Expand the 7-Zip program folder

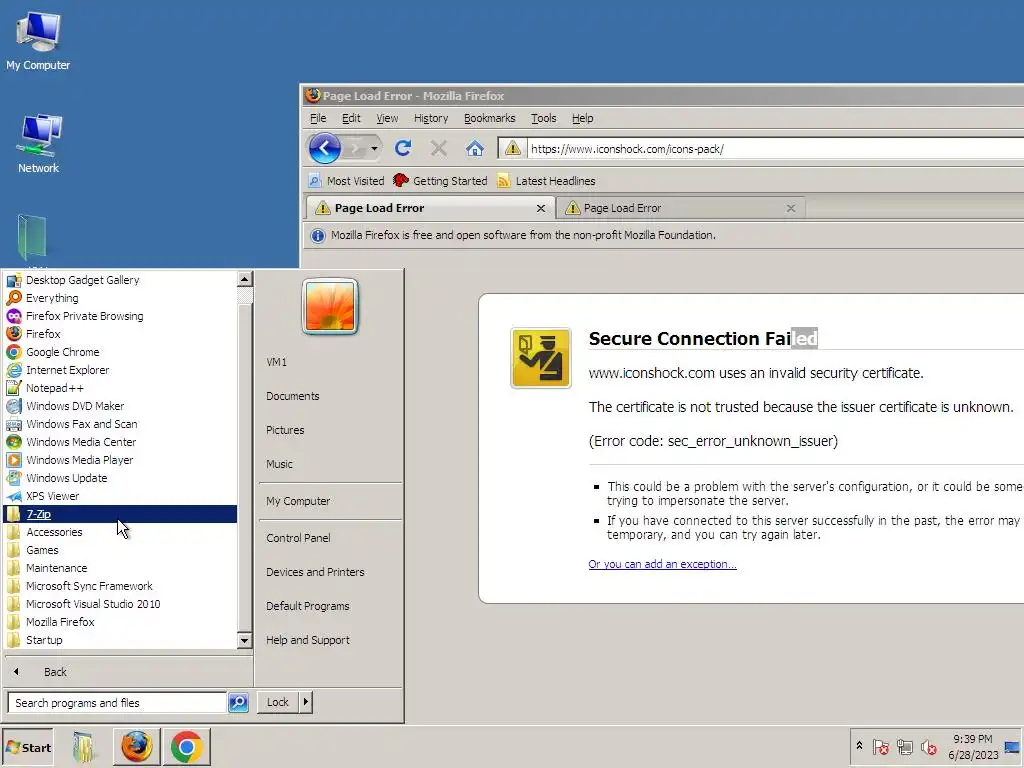pyautogui.click(x=120, y=514)
